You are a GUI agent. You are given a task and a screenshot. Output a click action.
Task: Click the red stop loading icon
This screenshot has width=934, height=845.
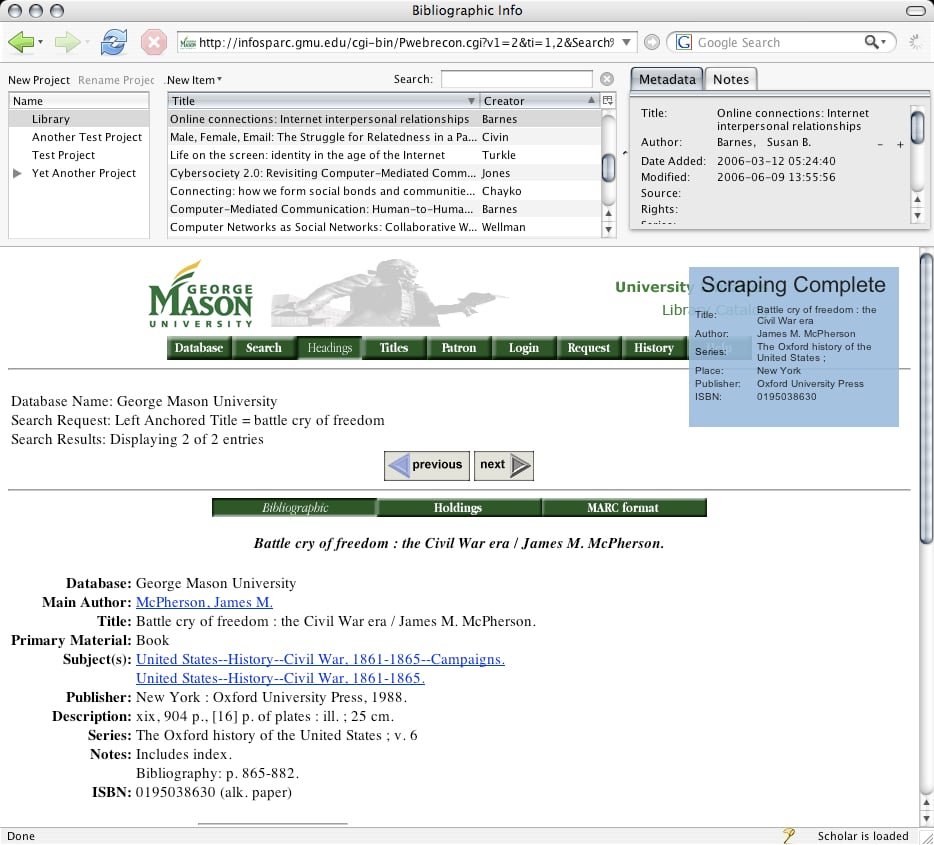click(x=153, y=42)
